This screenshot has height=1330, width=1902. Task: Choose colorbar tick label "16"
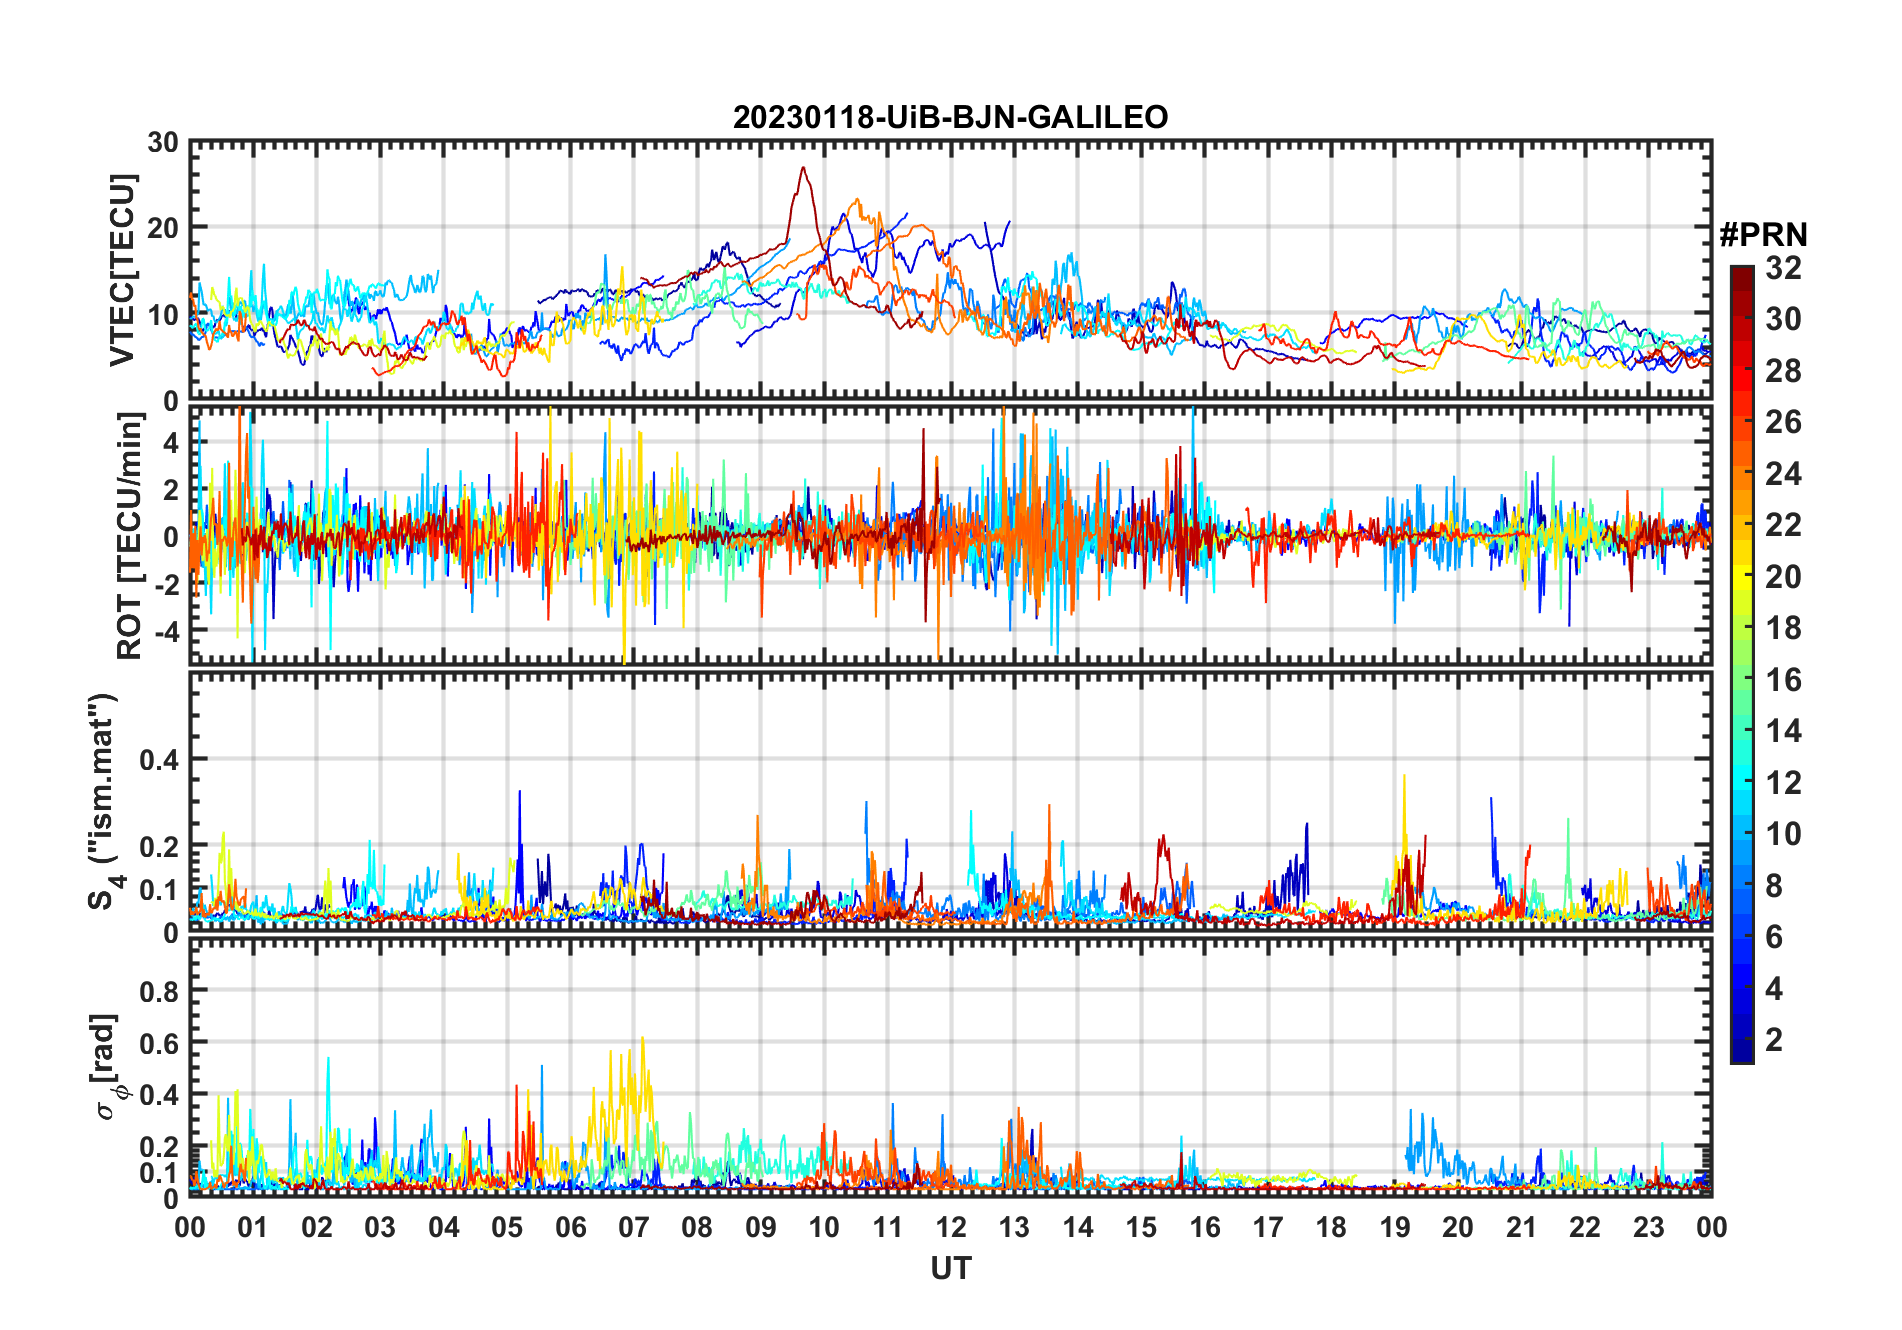[x=1783, y=680]
